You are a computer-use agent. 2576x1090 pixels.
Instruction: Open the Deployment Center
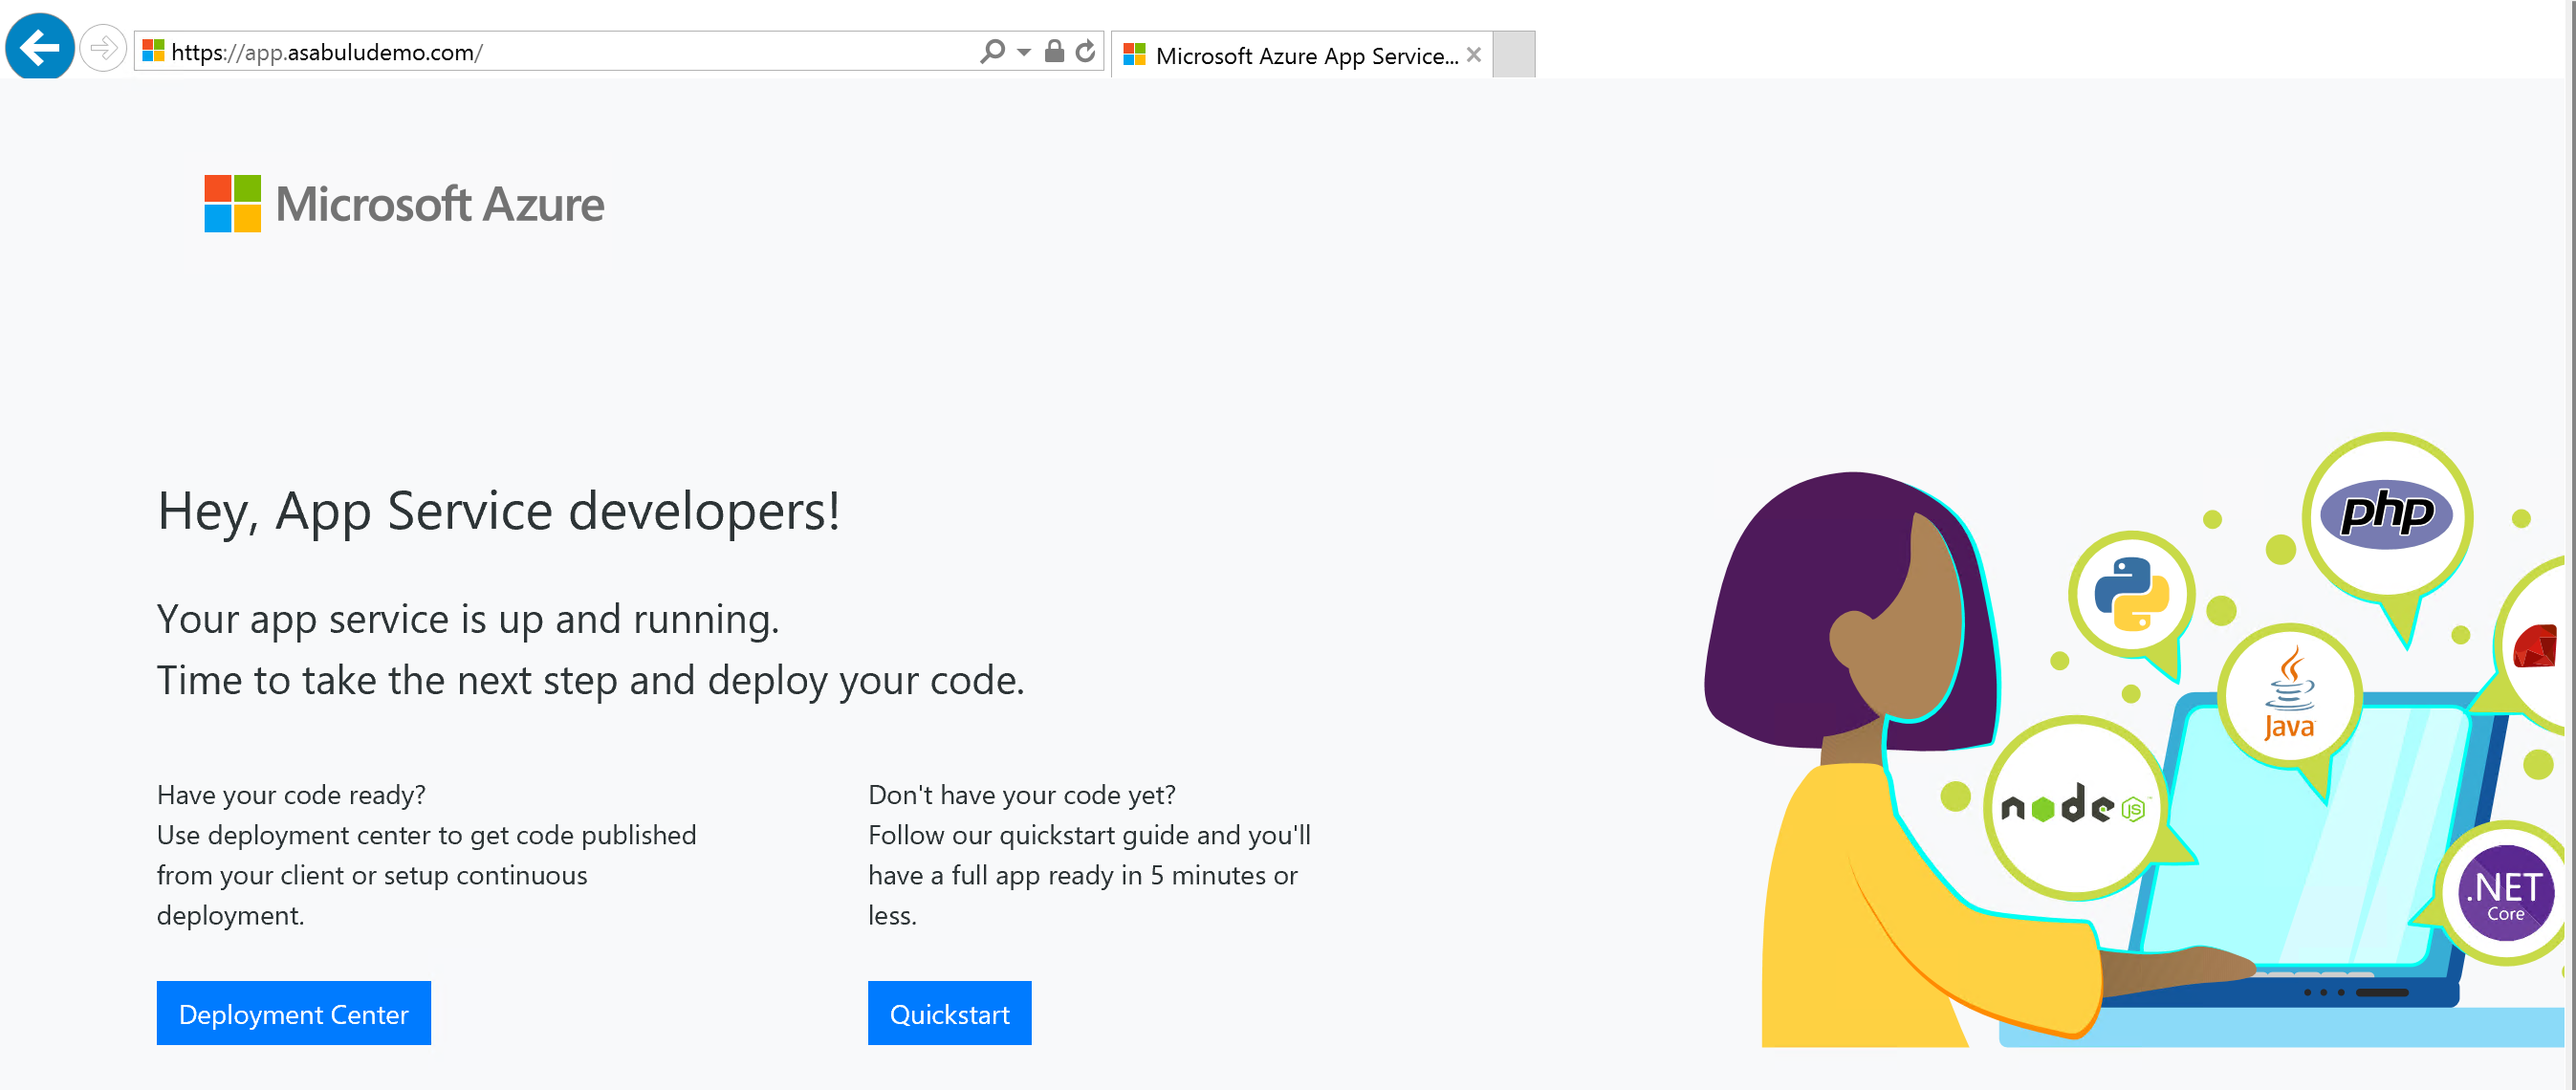[x=295, y=1014]
